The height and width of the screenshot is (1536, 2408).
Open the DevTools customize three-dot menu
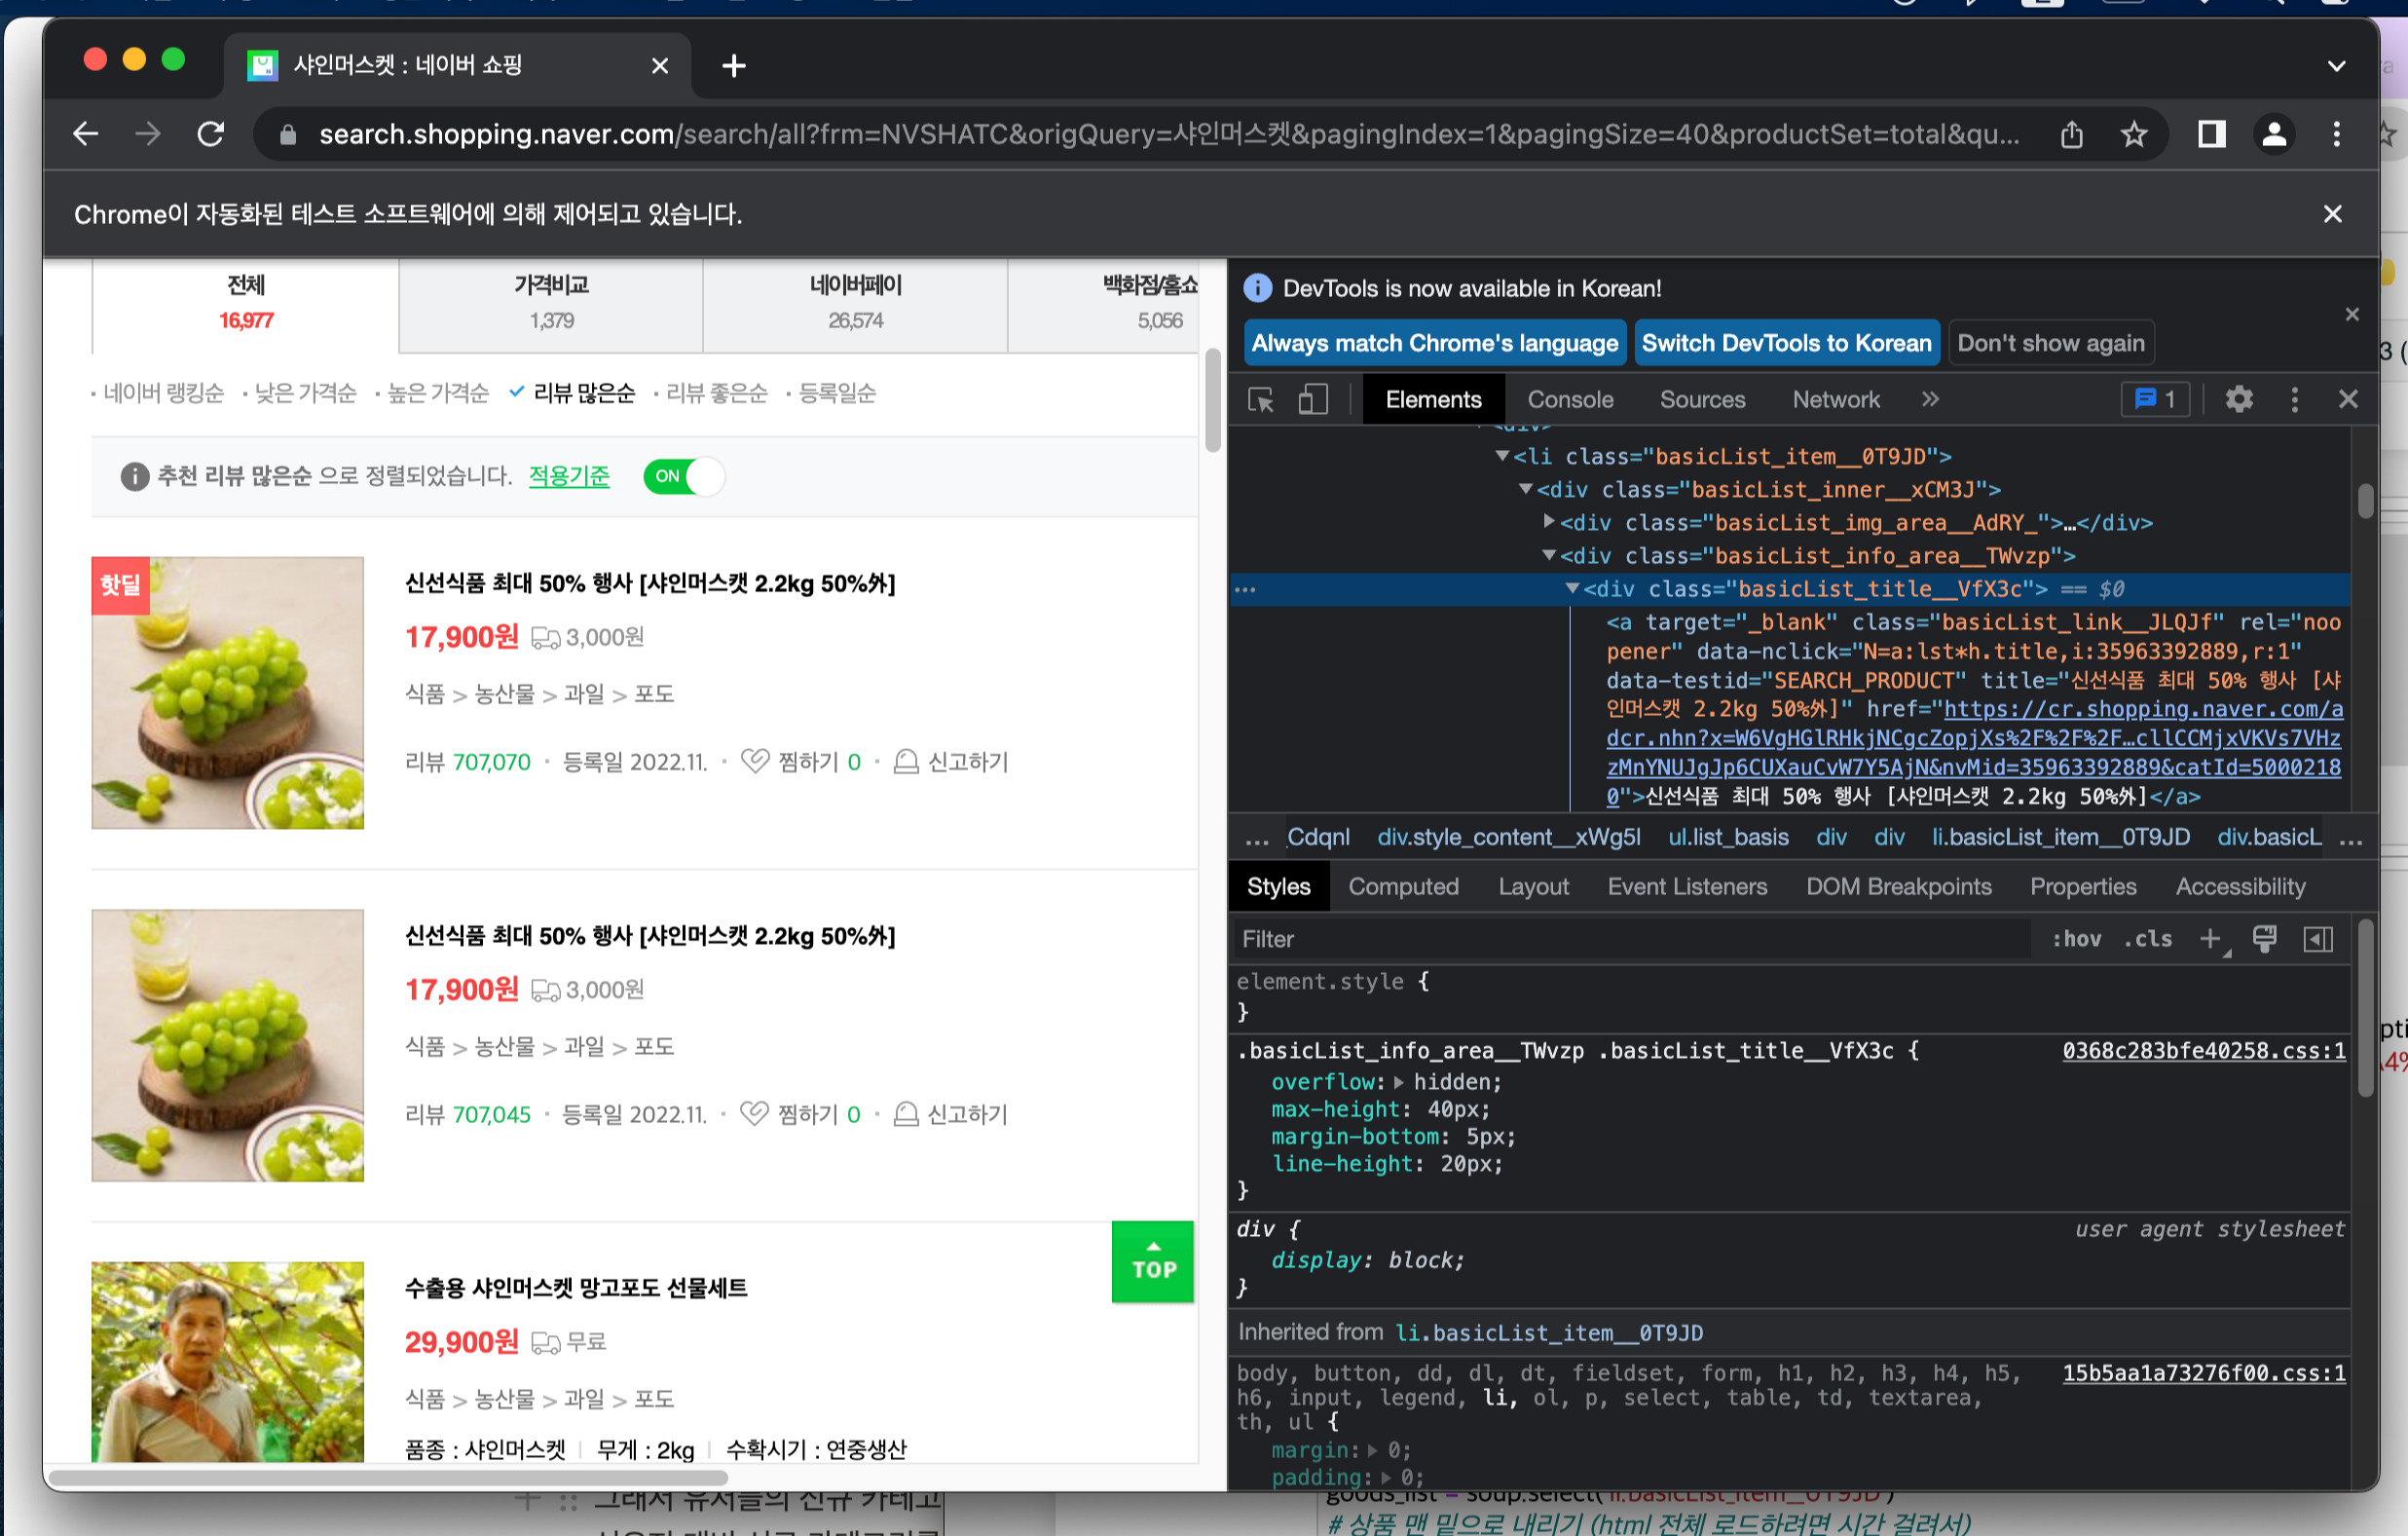coord(2295,400)
